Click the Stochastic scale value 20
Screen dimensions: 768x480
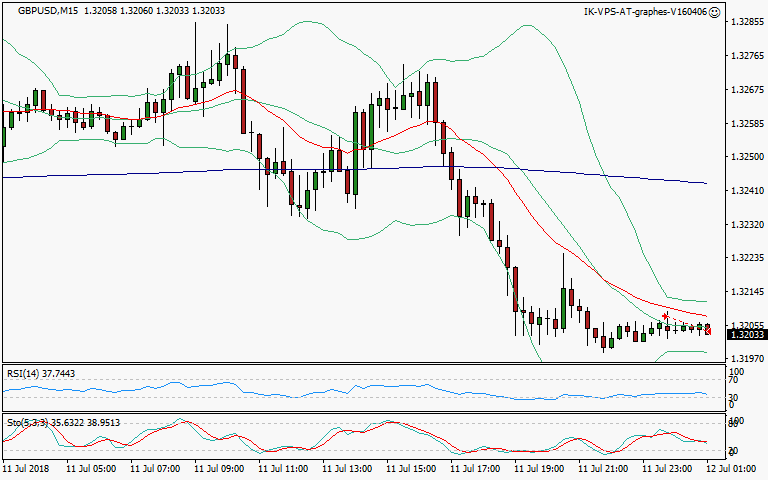[734, 451]
